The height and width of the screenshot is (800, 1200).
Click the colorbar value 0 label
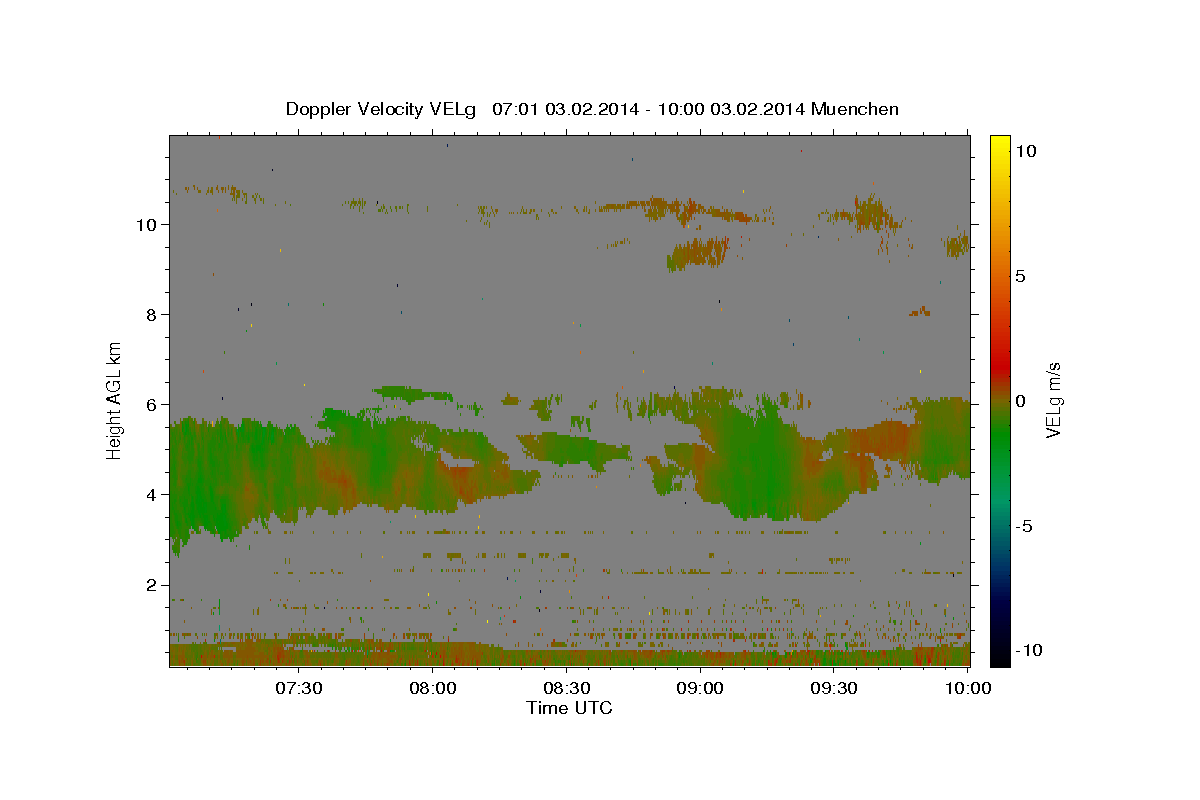pyautogui.click(x=1021, y=401)
